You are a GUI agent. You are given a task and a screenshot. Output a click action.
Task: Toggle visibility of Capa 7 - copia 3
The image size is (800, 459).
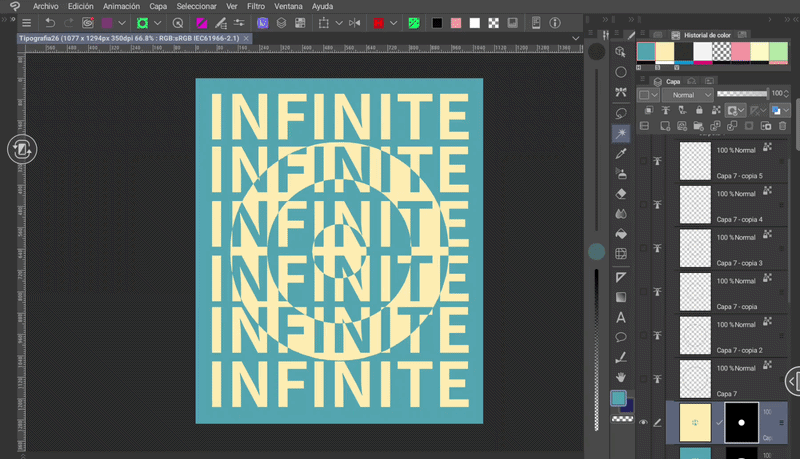[x=644, y=248]
